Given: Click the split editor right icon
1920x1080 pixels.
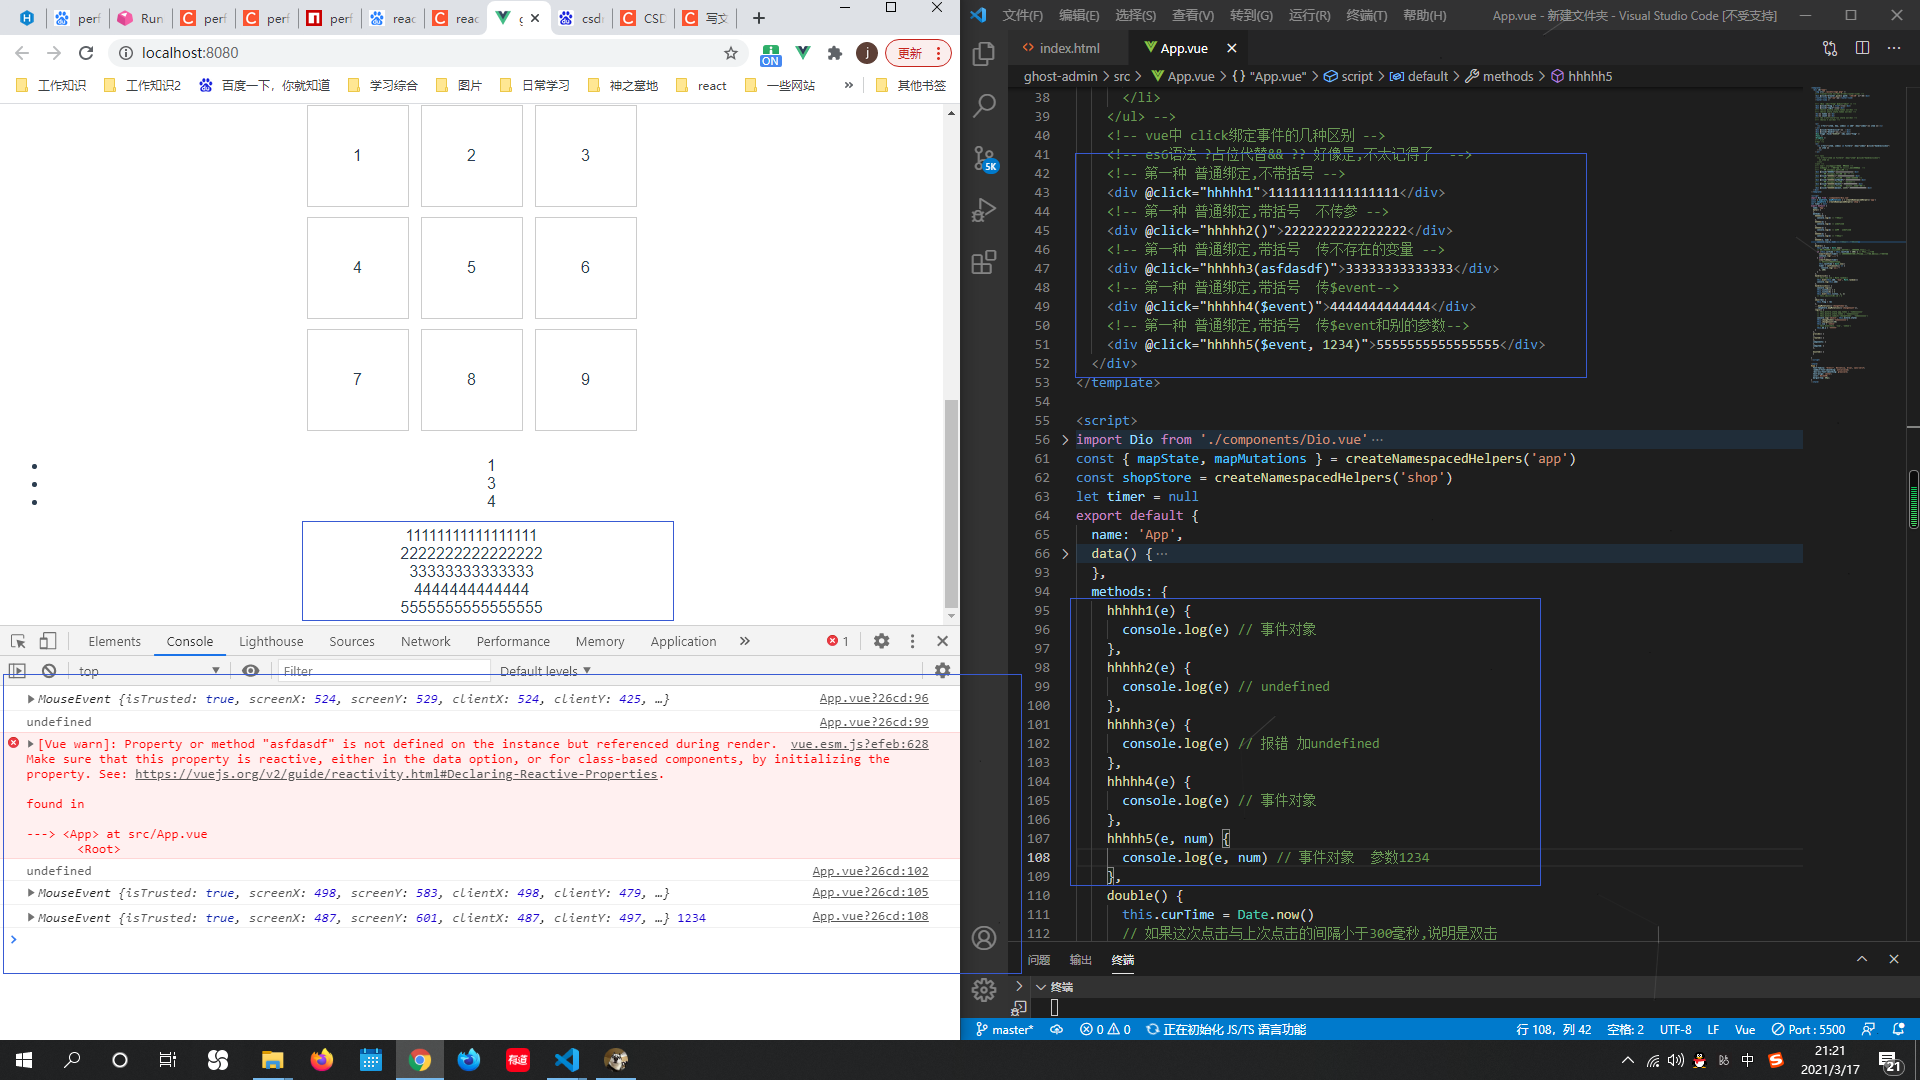Looking at the screenshot, I should [1862, 48].
